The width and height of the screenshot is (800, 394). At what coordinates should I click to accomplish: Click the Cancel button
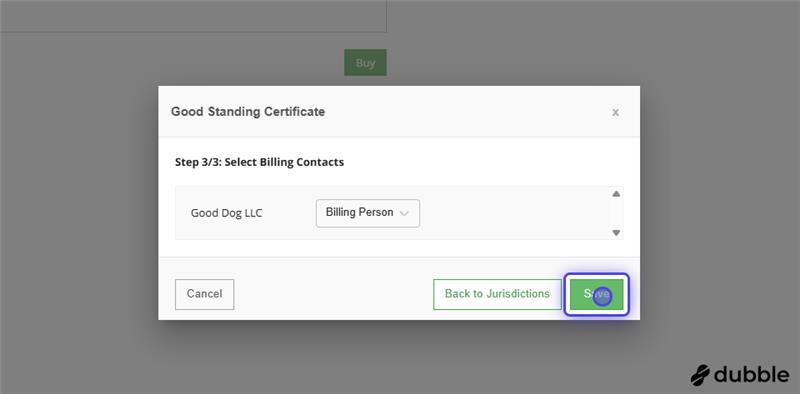(204, 294)
